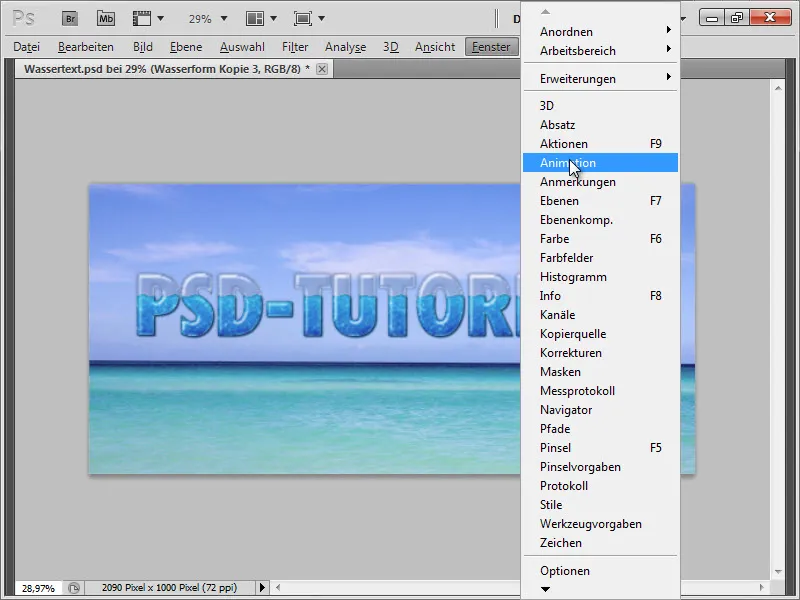This screenshot has width=800, height=600.
Task: Show the Absatz panel
Action: point(601,124)
